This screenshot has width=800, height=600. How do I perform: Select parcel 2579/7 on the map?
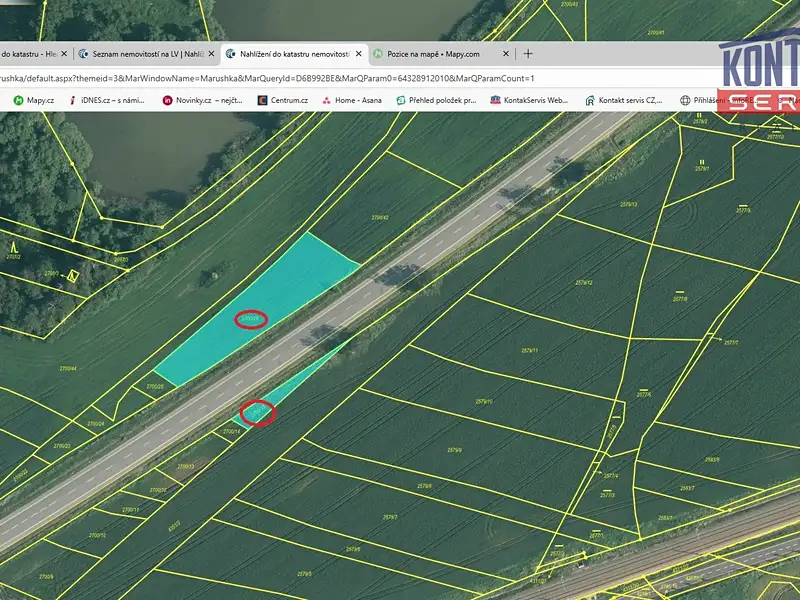(x=390, y=517)
